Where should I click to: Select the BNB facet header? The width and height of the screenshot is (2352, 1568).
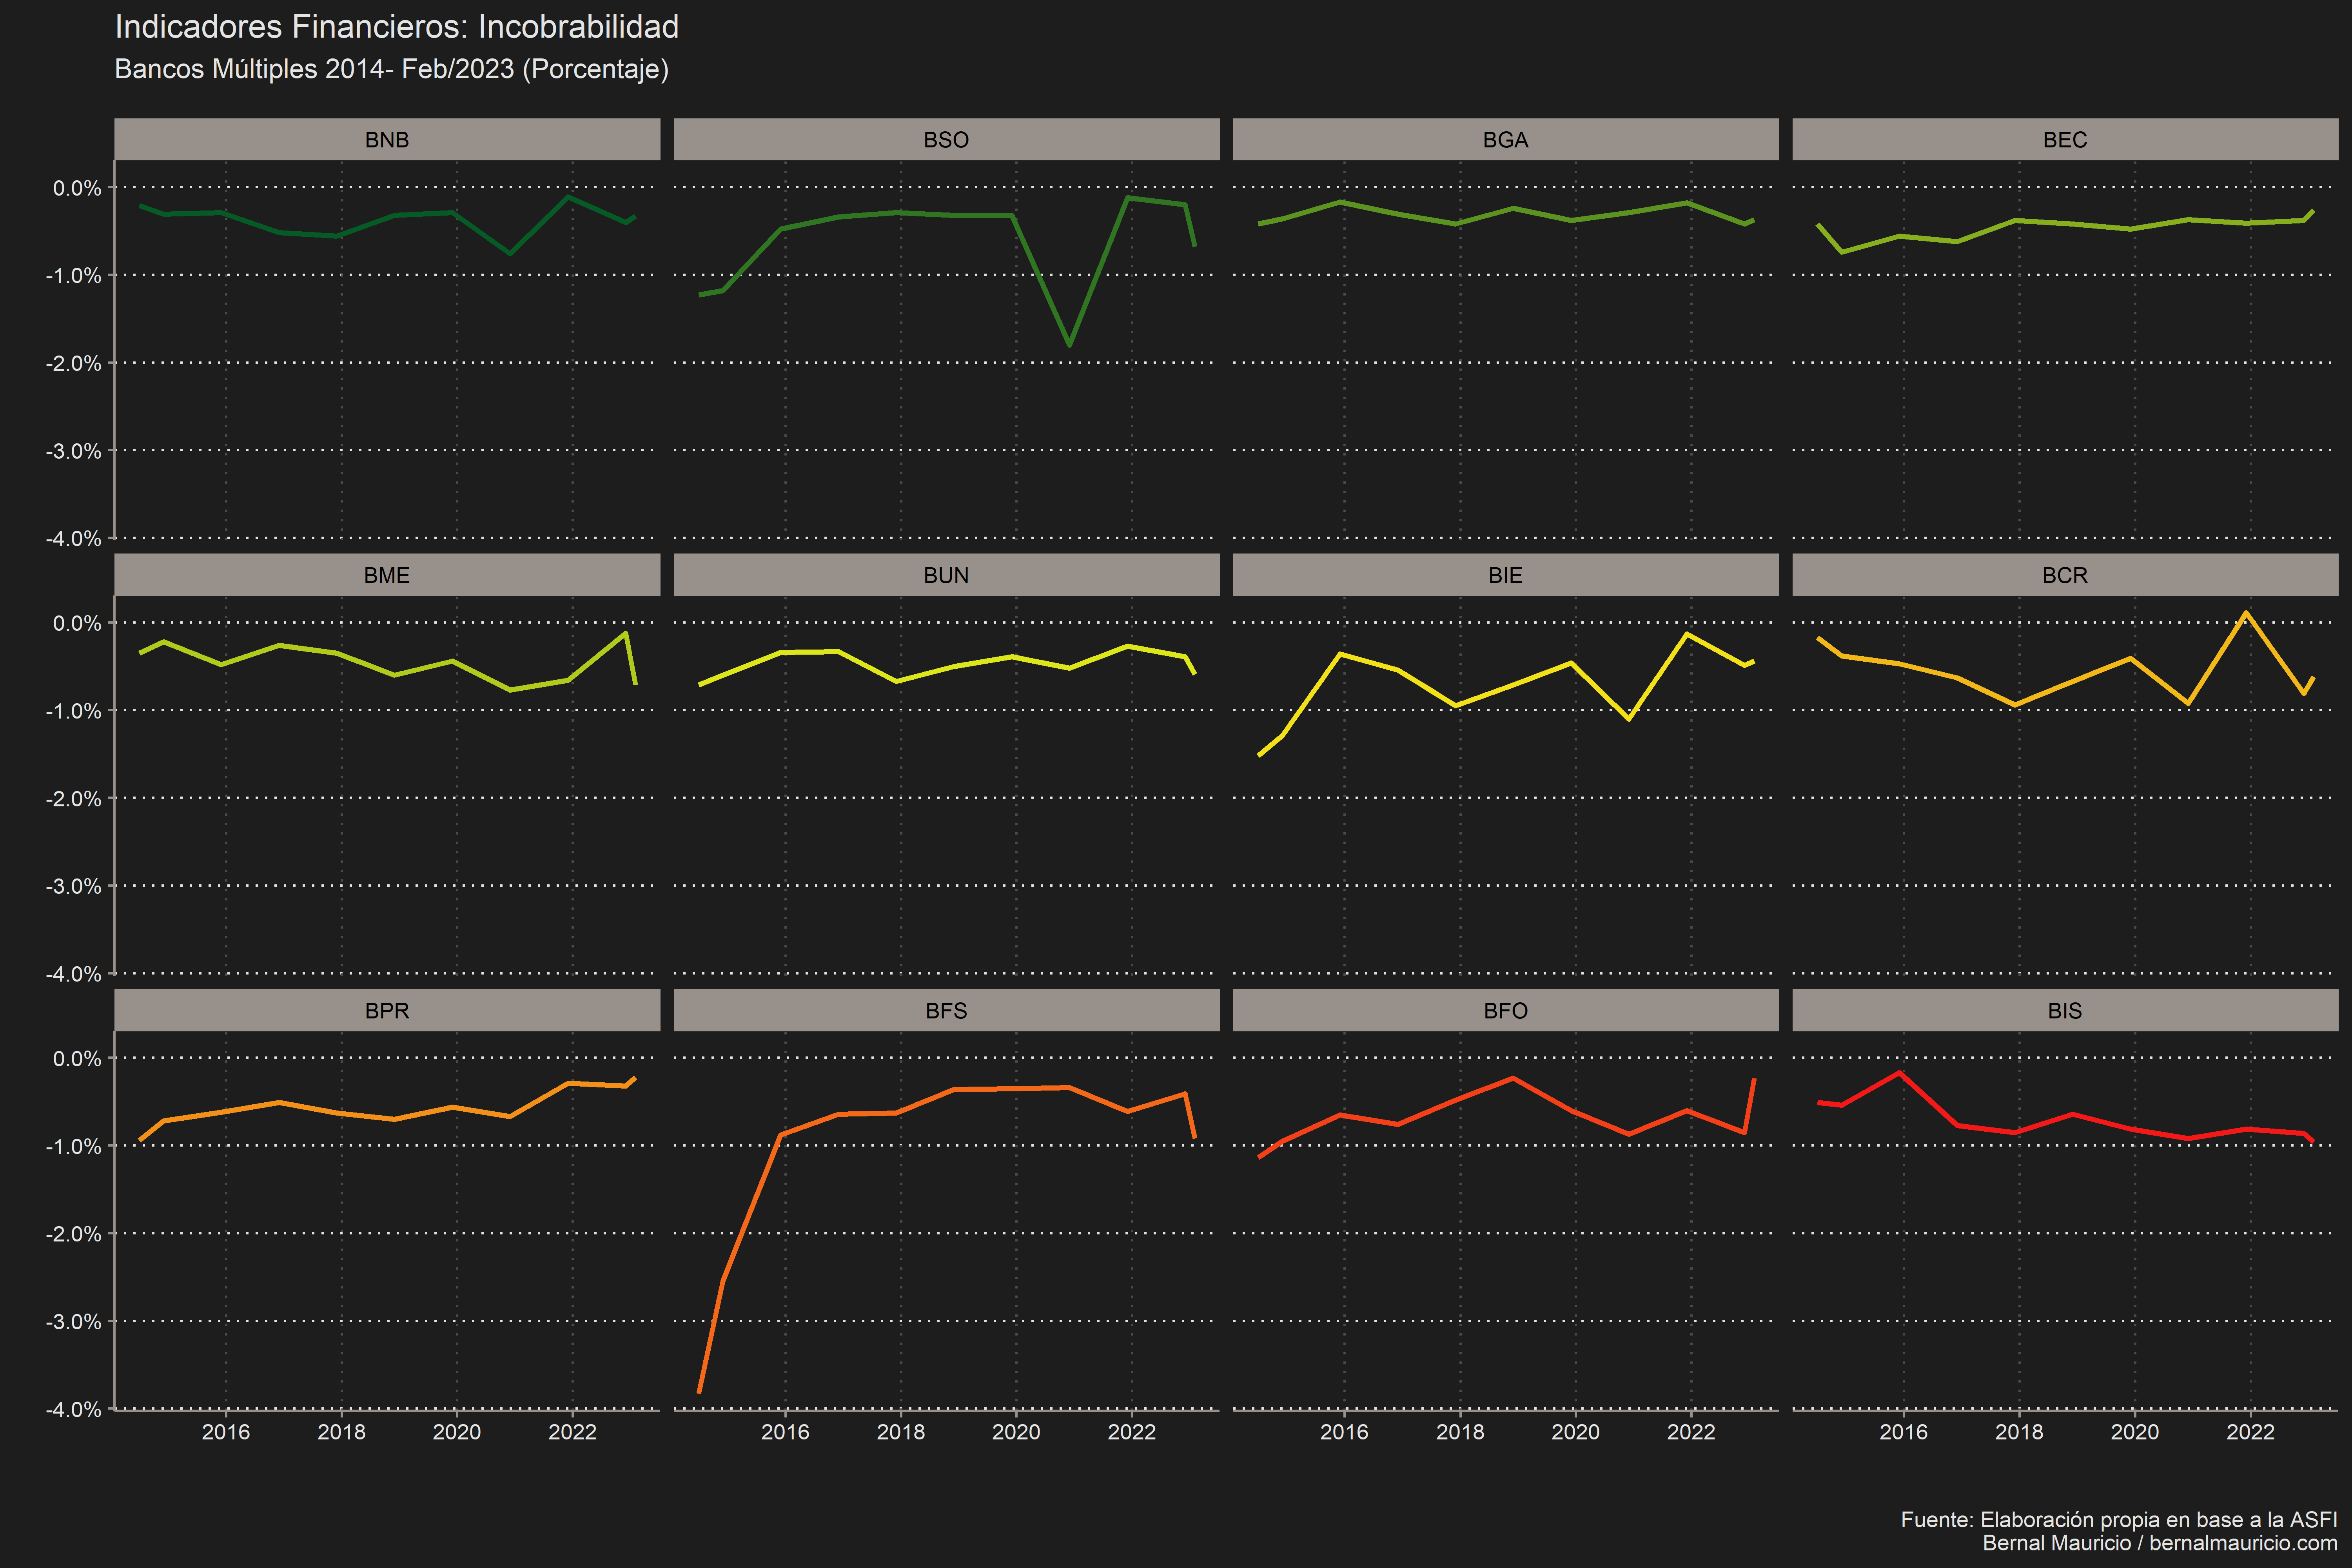pos(387,139)
